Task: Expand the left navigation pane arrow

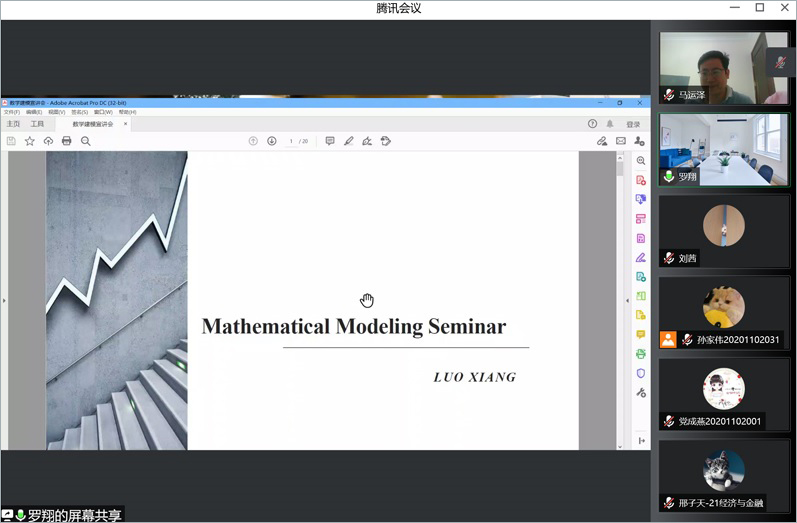Action: click(4, 300)
